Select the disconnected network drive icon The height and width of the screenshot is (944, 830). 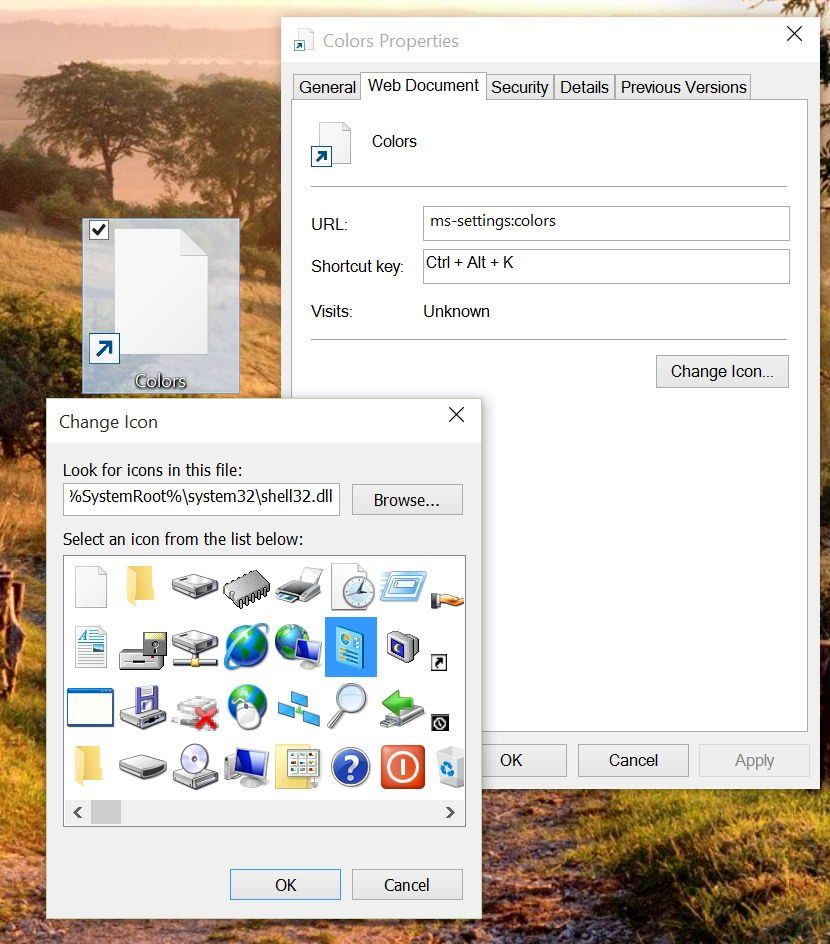[193, 707]
